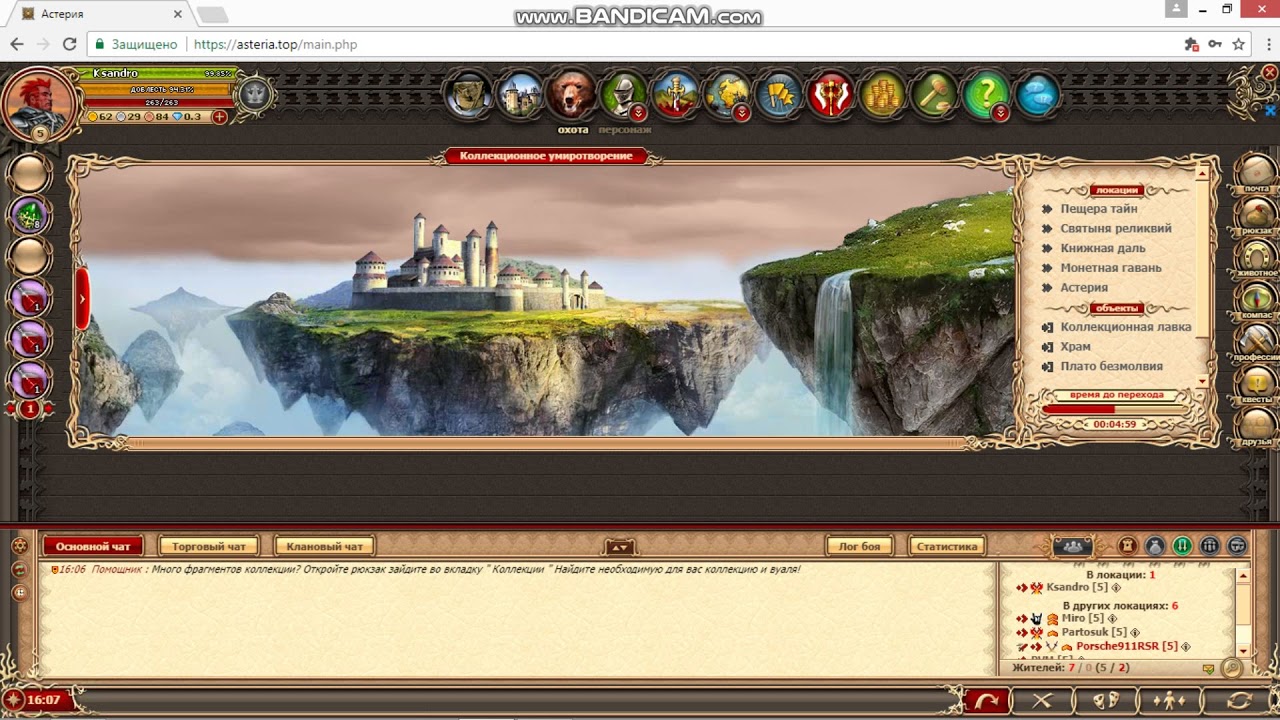
Task: Click the castle icon in the top menu
Action: point(520,95)
